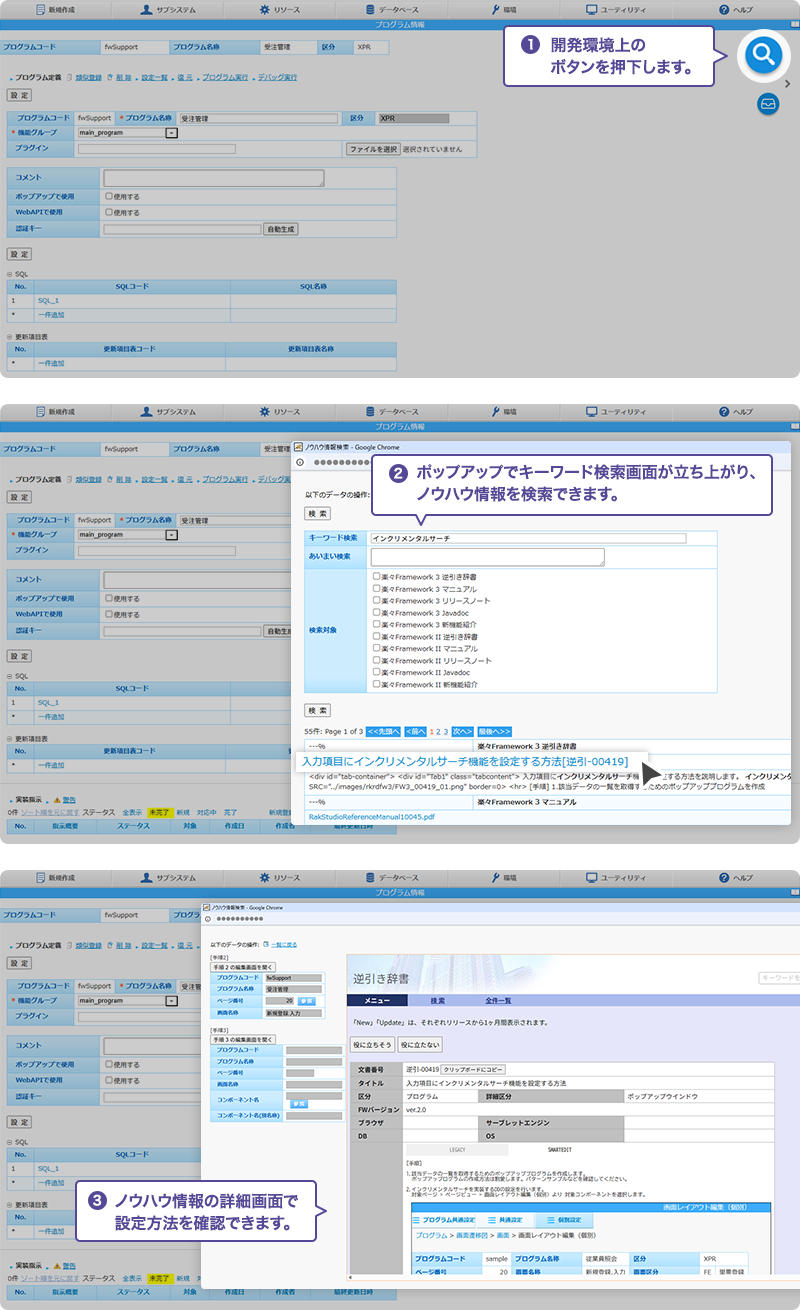Go to results page 2
Screen dimensions: 800x1310
pos(440,732)
